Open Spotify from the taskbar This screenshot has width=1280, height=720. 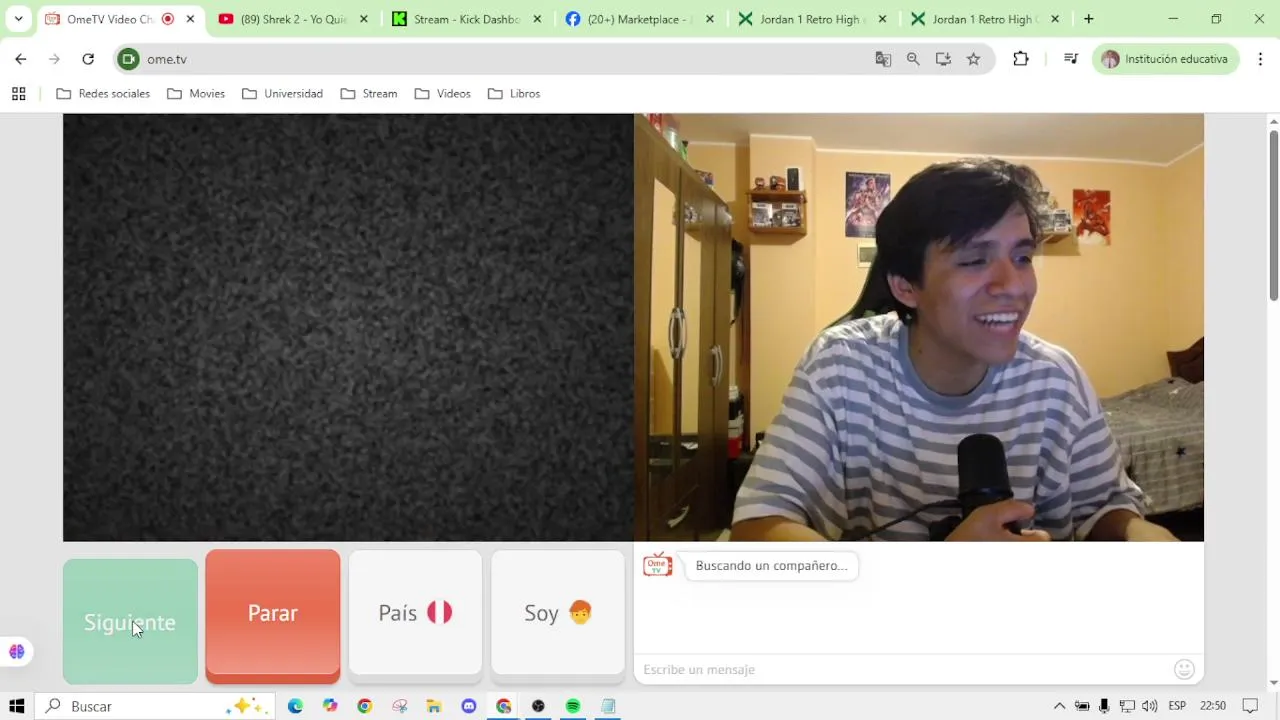tap(573, 706)
